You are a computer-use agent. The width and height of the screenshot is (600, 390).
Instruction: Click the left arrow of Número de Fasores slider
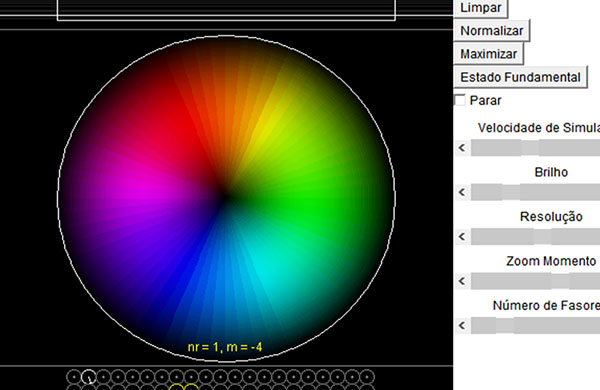(x=462, y=325)
